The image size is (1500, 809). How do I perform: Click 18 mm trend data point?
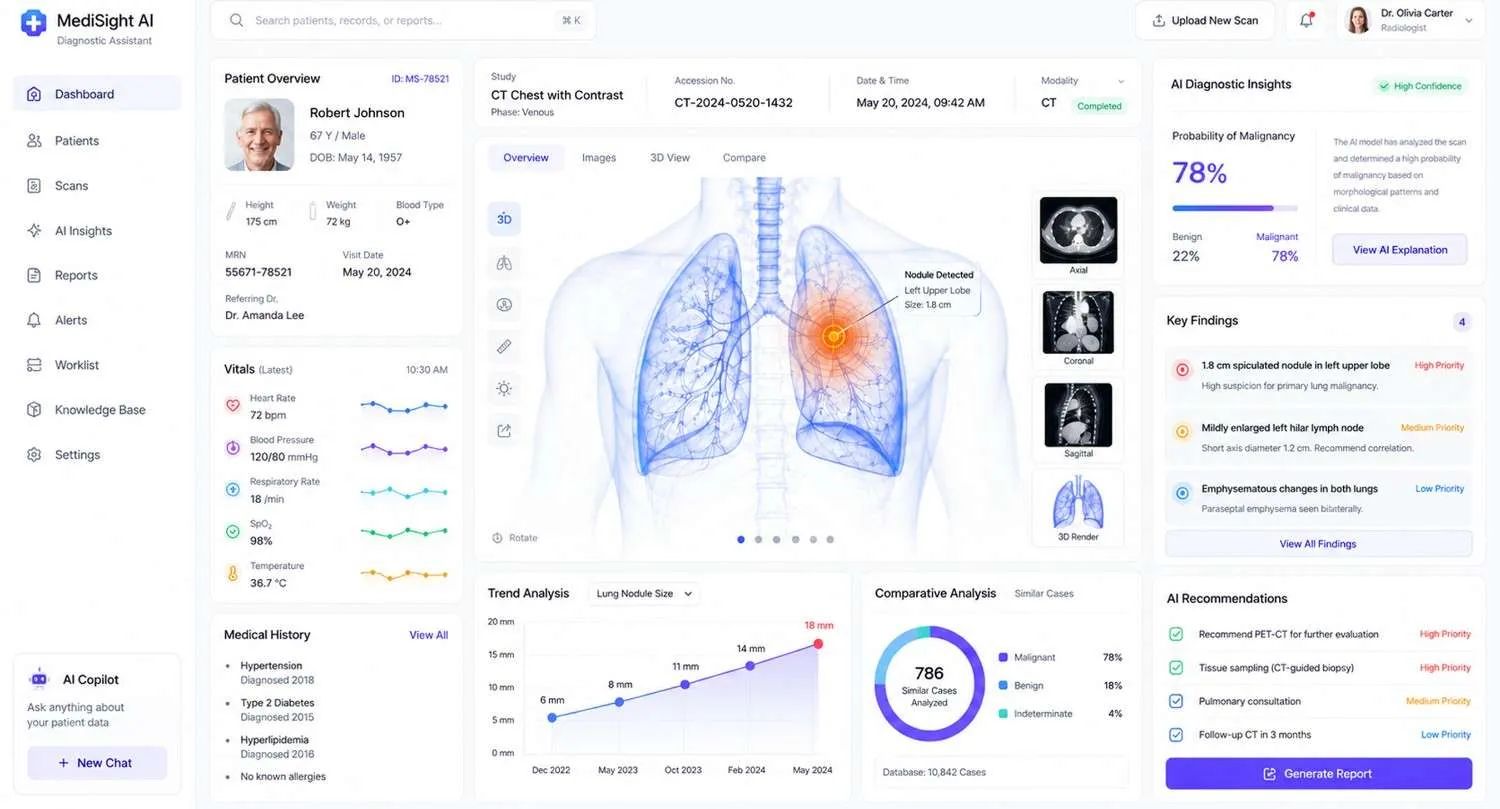818,644
